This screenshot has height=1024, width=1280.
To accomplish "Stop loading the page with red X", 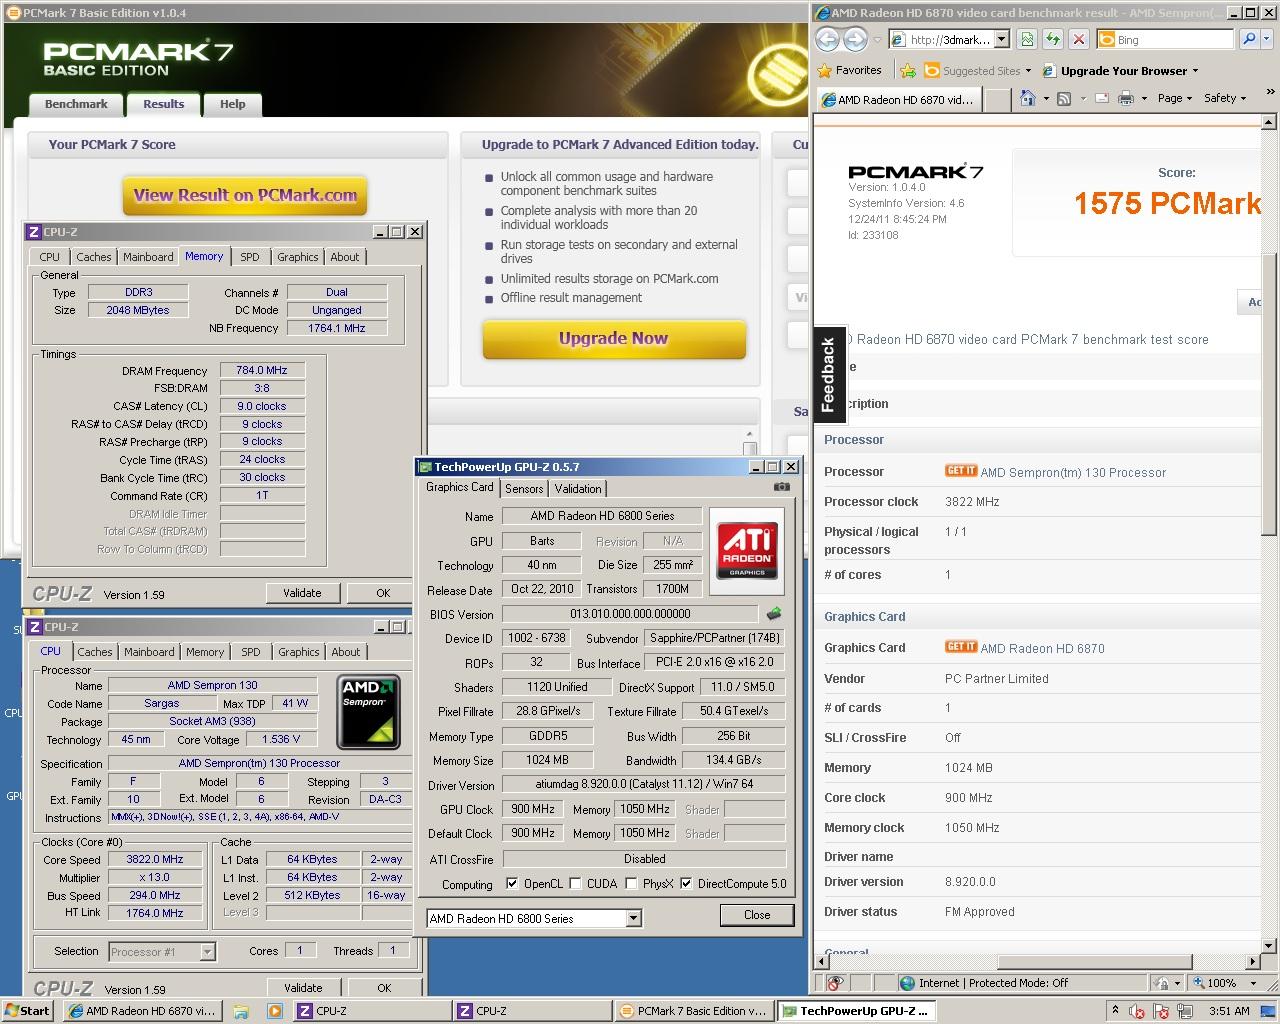I will click(x=1078, y=39).
